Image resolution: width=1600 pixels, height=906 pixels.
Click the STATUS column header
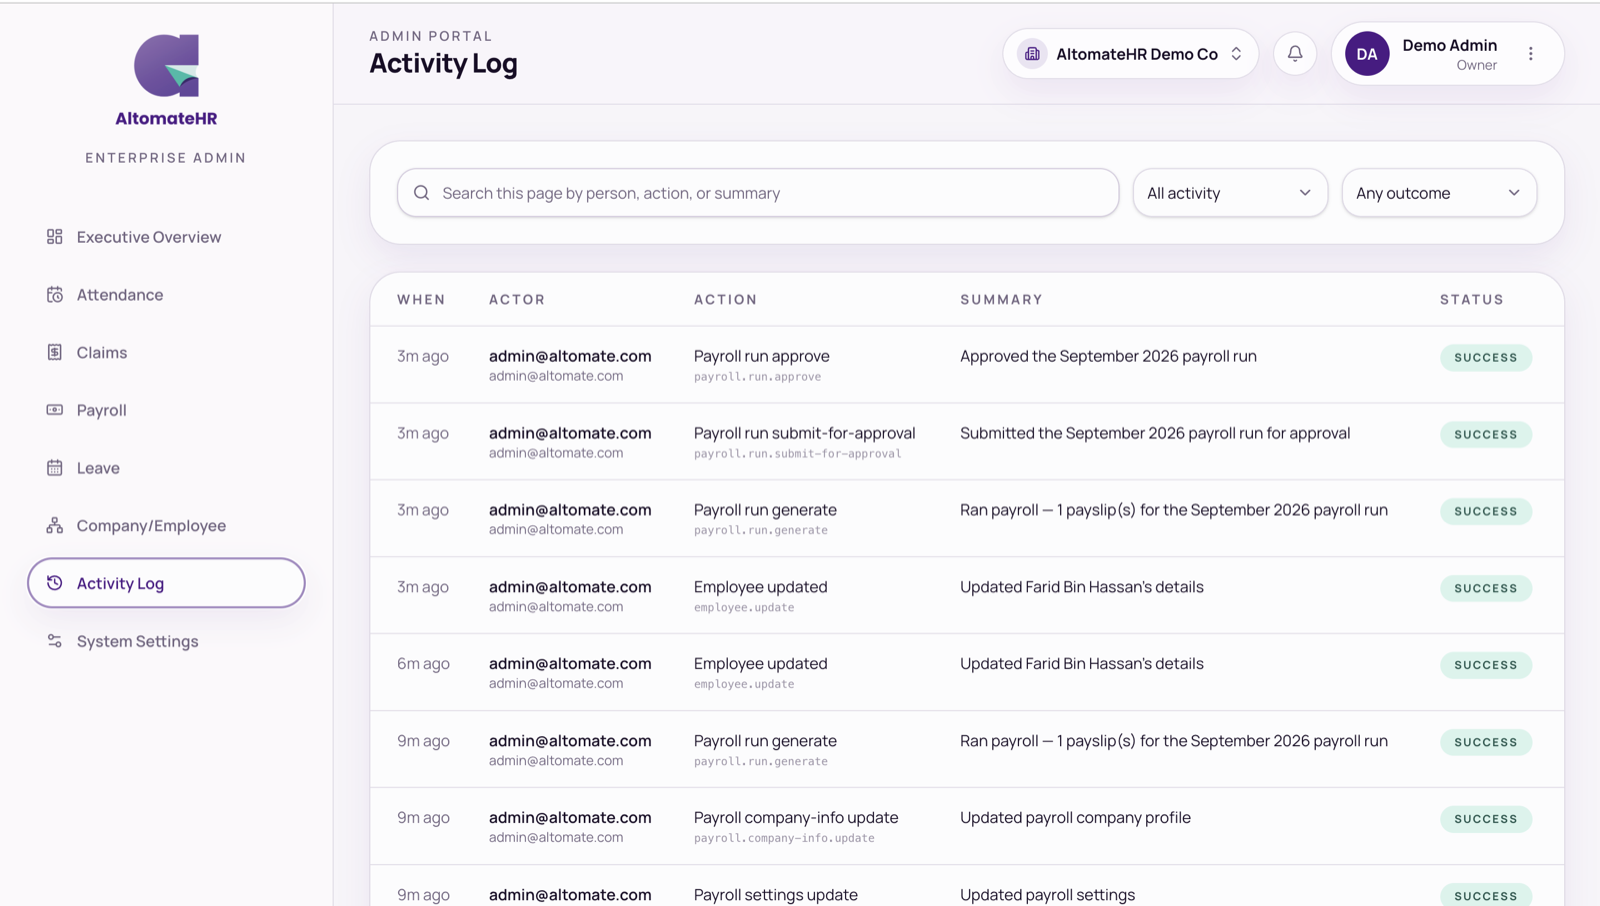pos(1472,299)
